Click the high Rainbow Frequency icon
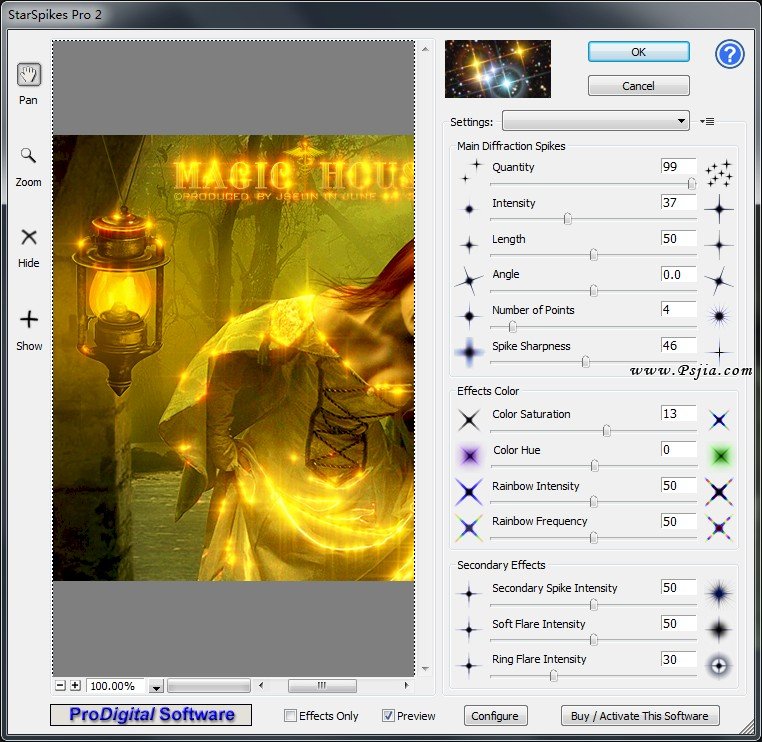The image size is (762, 742). pos(719,528)
